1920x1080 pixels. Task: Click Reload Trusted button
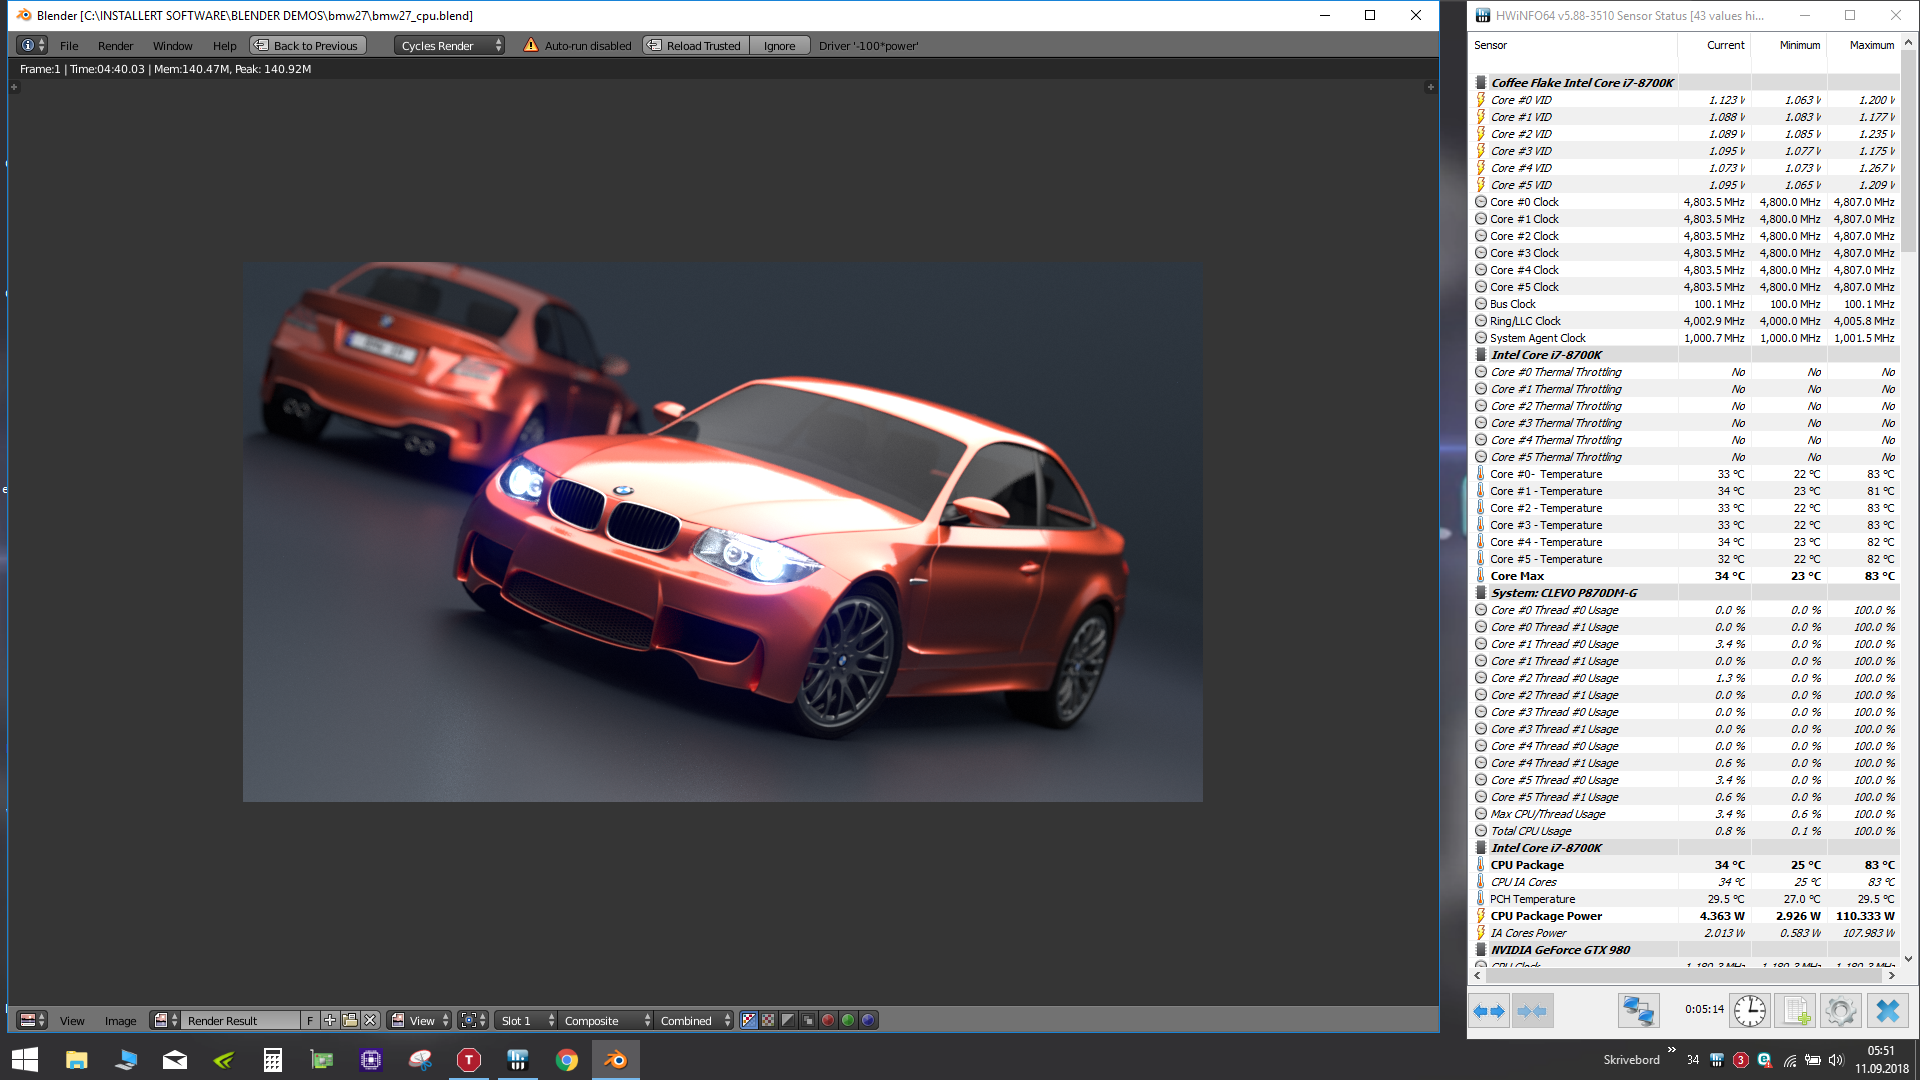pos(696,45)
